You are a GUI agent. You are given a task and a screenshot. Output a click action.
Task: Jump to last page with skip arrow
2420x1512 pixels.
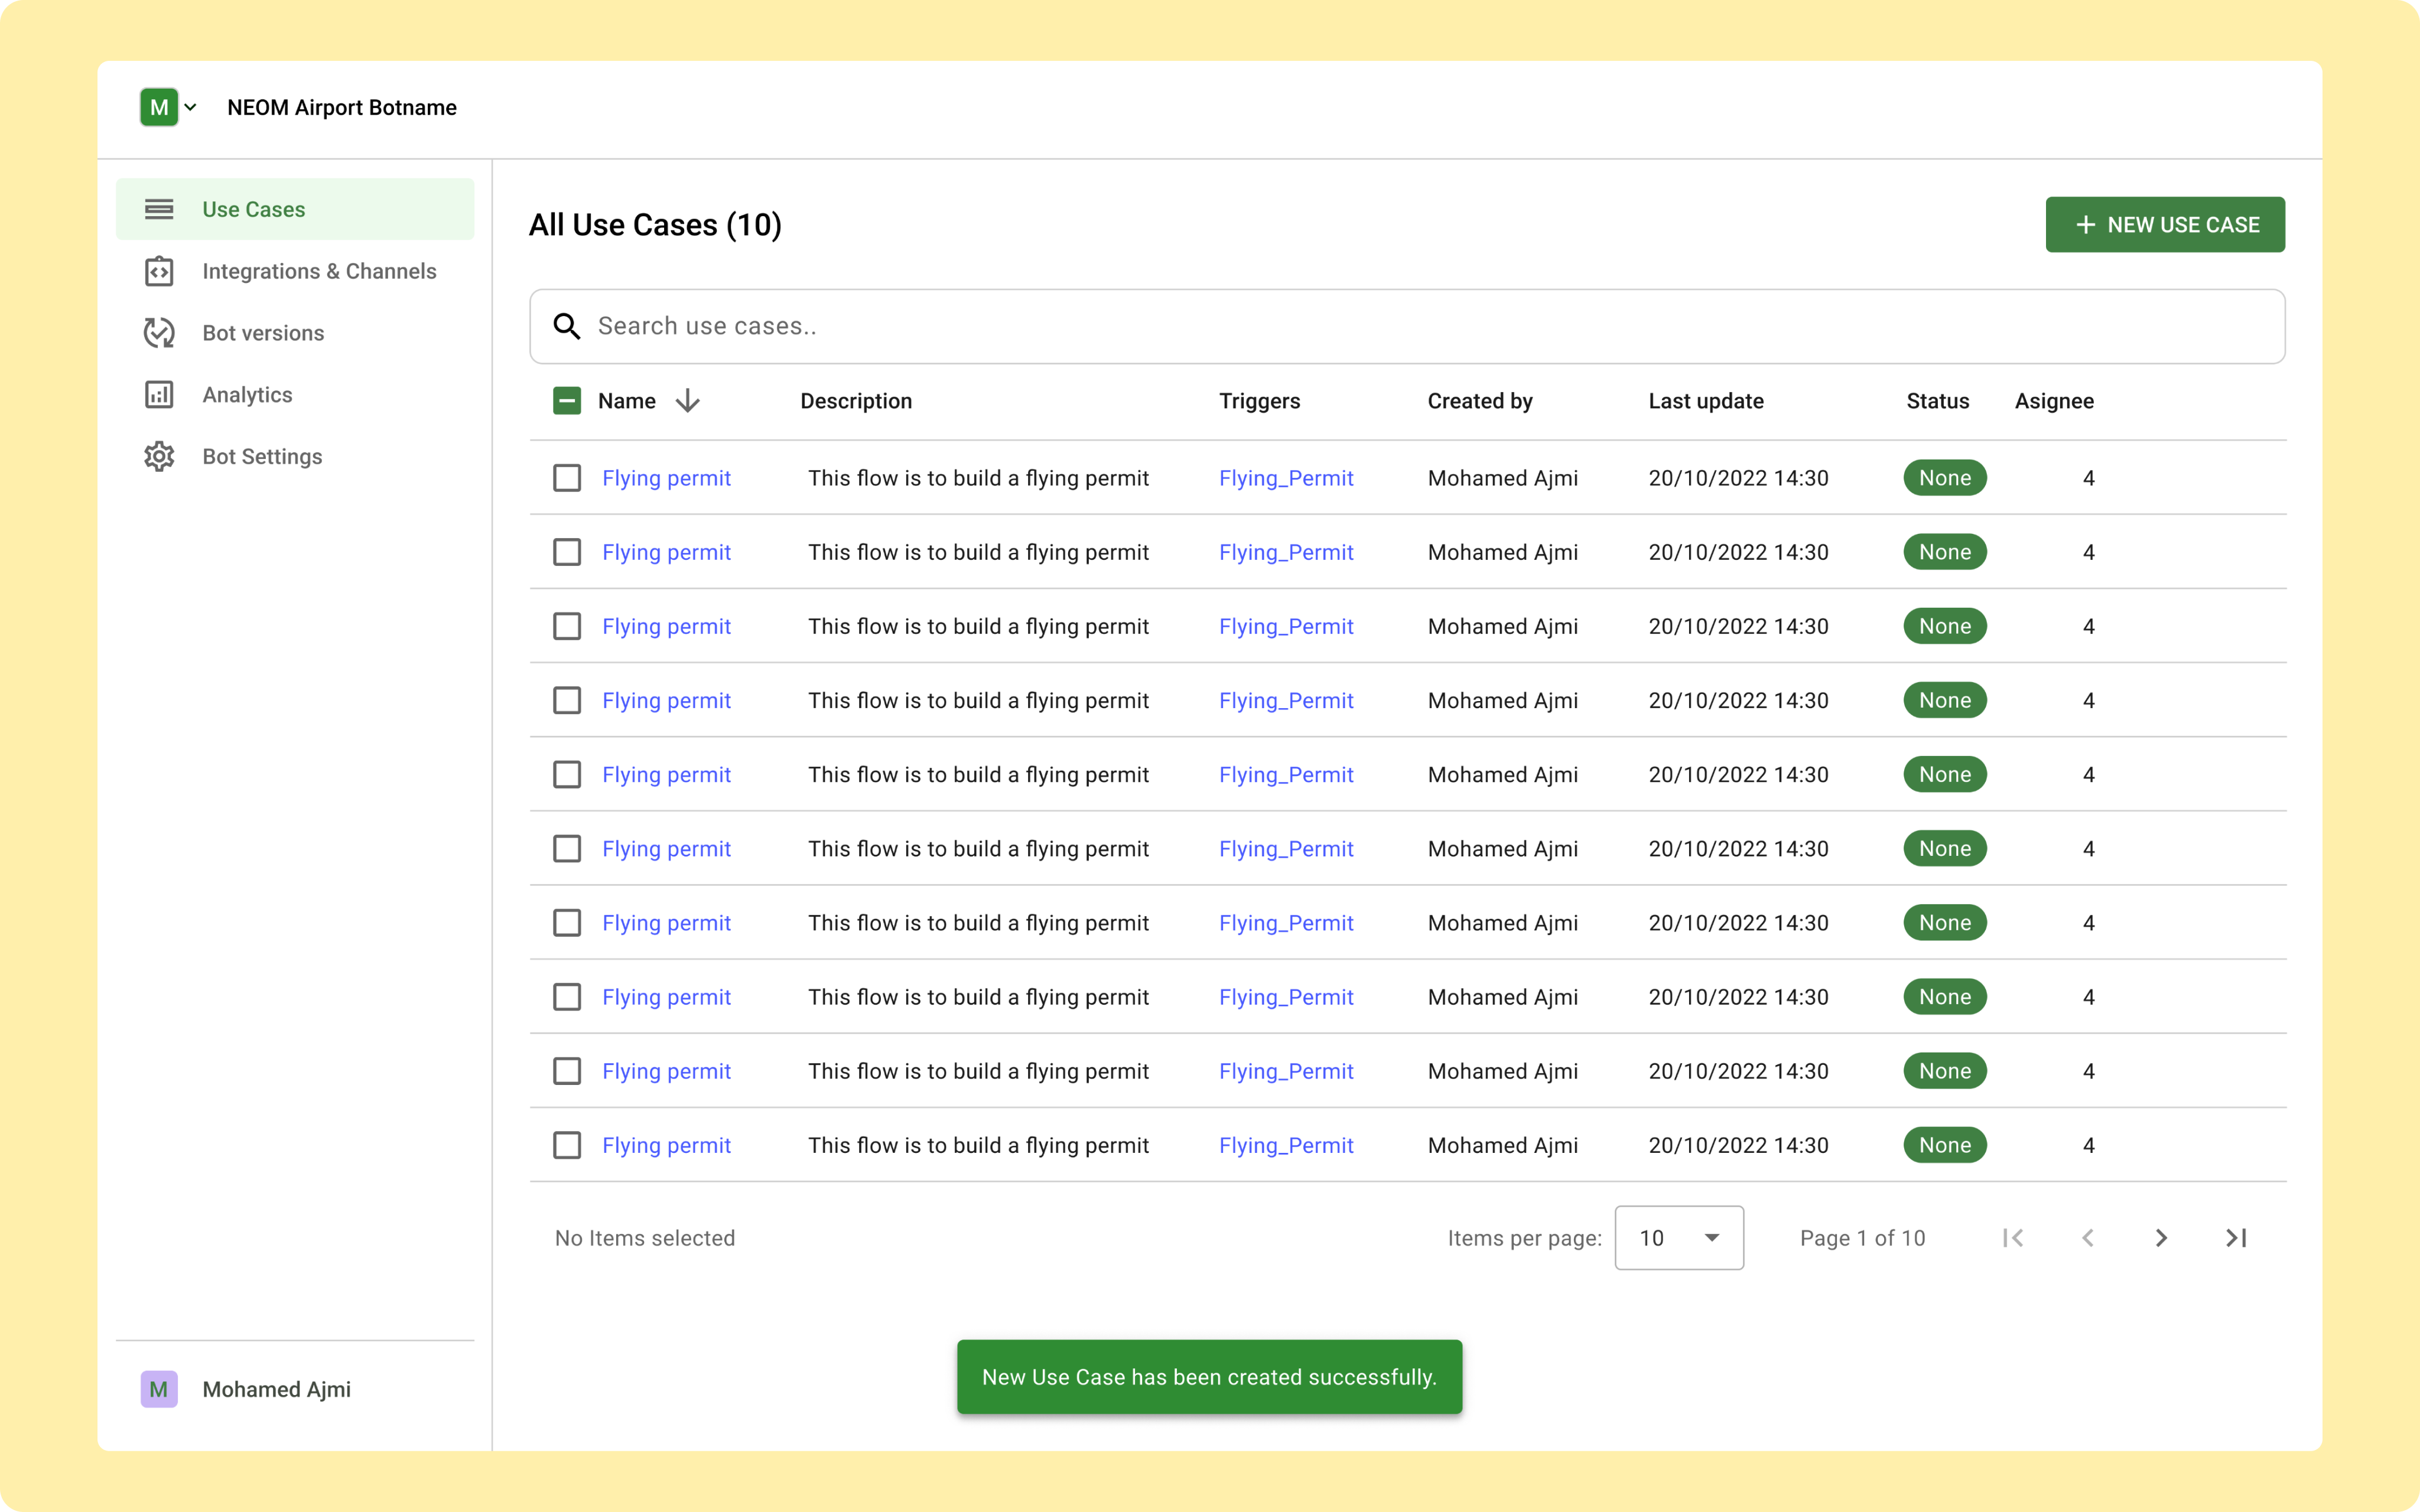2237,1237
